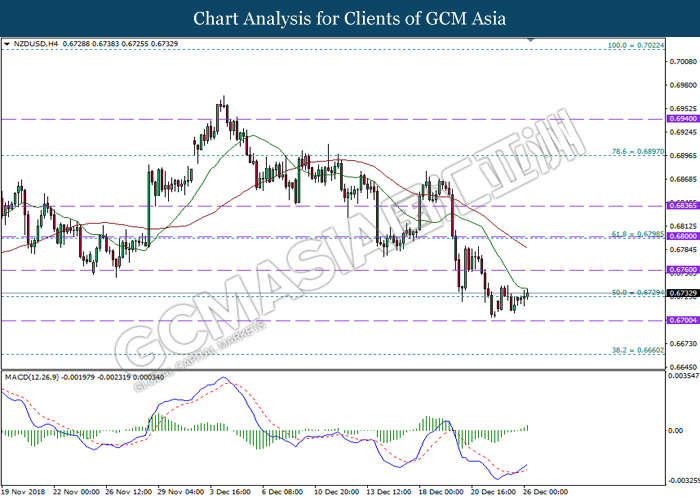This screenshot has height=500, width=700.
Task: Click the 26 Nov 12:00 time label
Action: (x=129, y=492)
